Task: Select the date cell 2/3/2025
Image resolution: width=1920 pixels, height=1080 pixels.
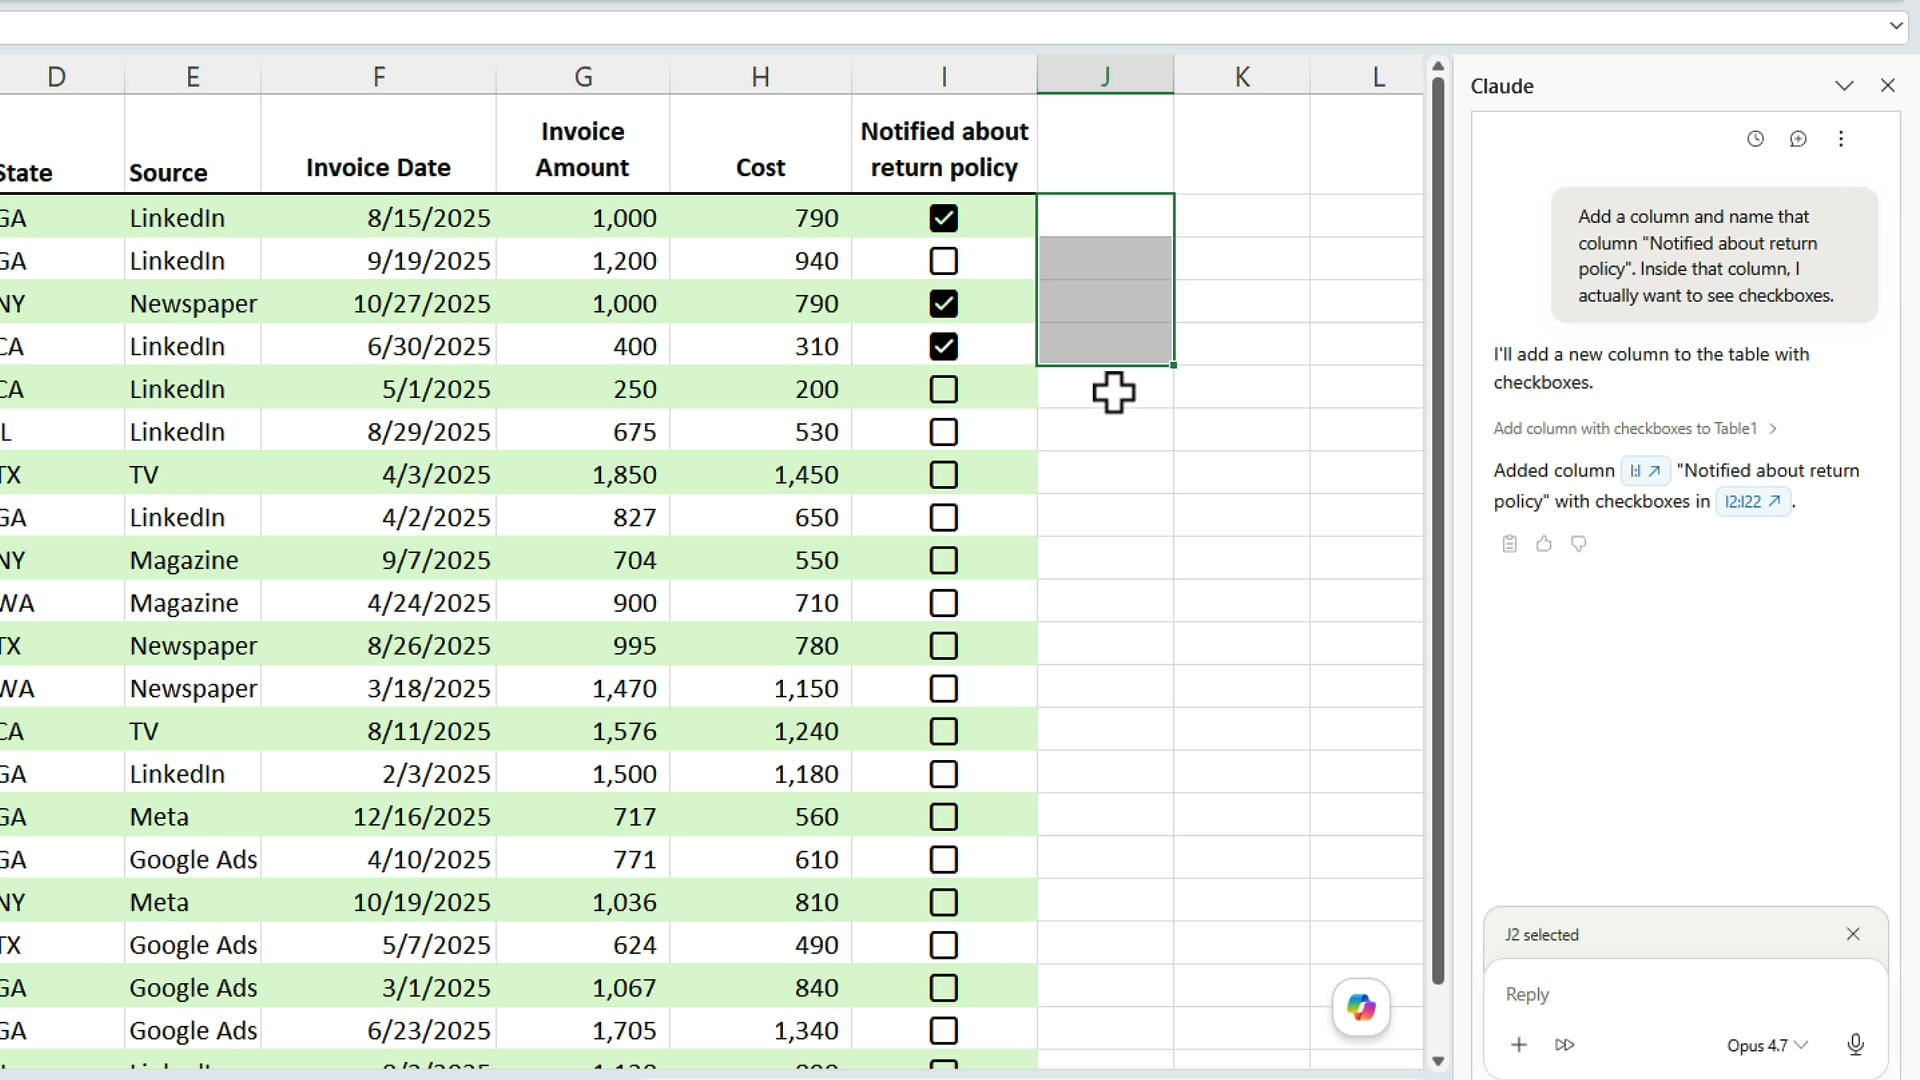Action: [378, 774]
